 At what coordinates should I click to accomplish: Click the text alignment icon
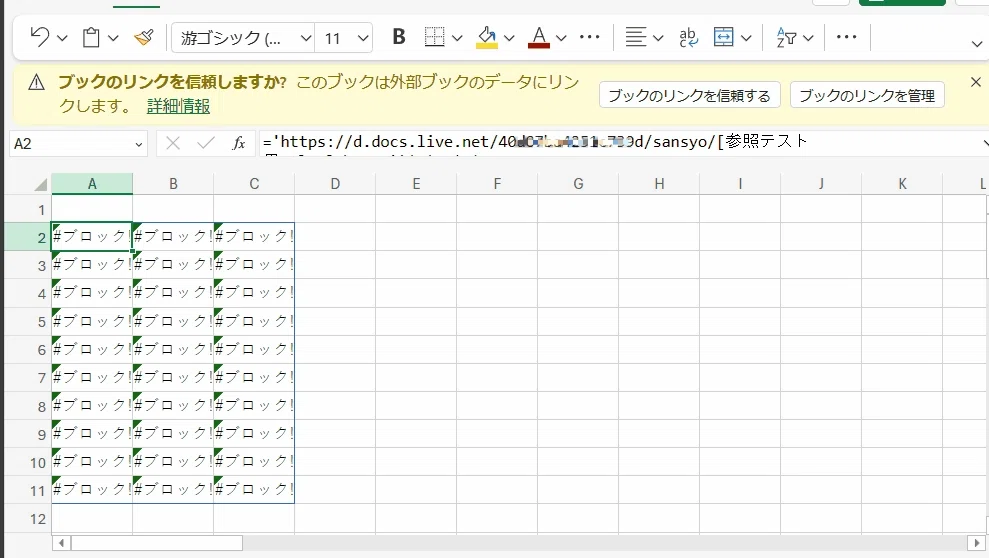pyautogui.click(x=636, y=37)
